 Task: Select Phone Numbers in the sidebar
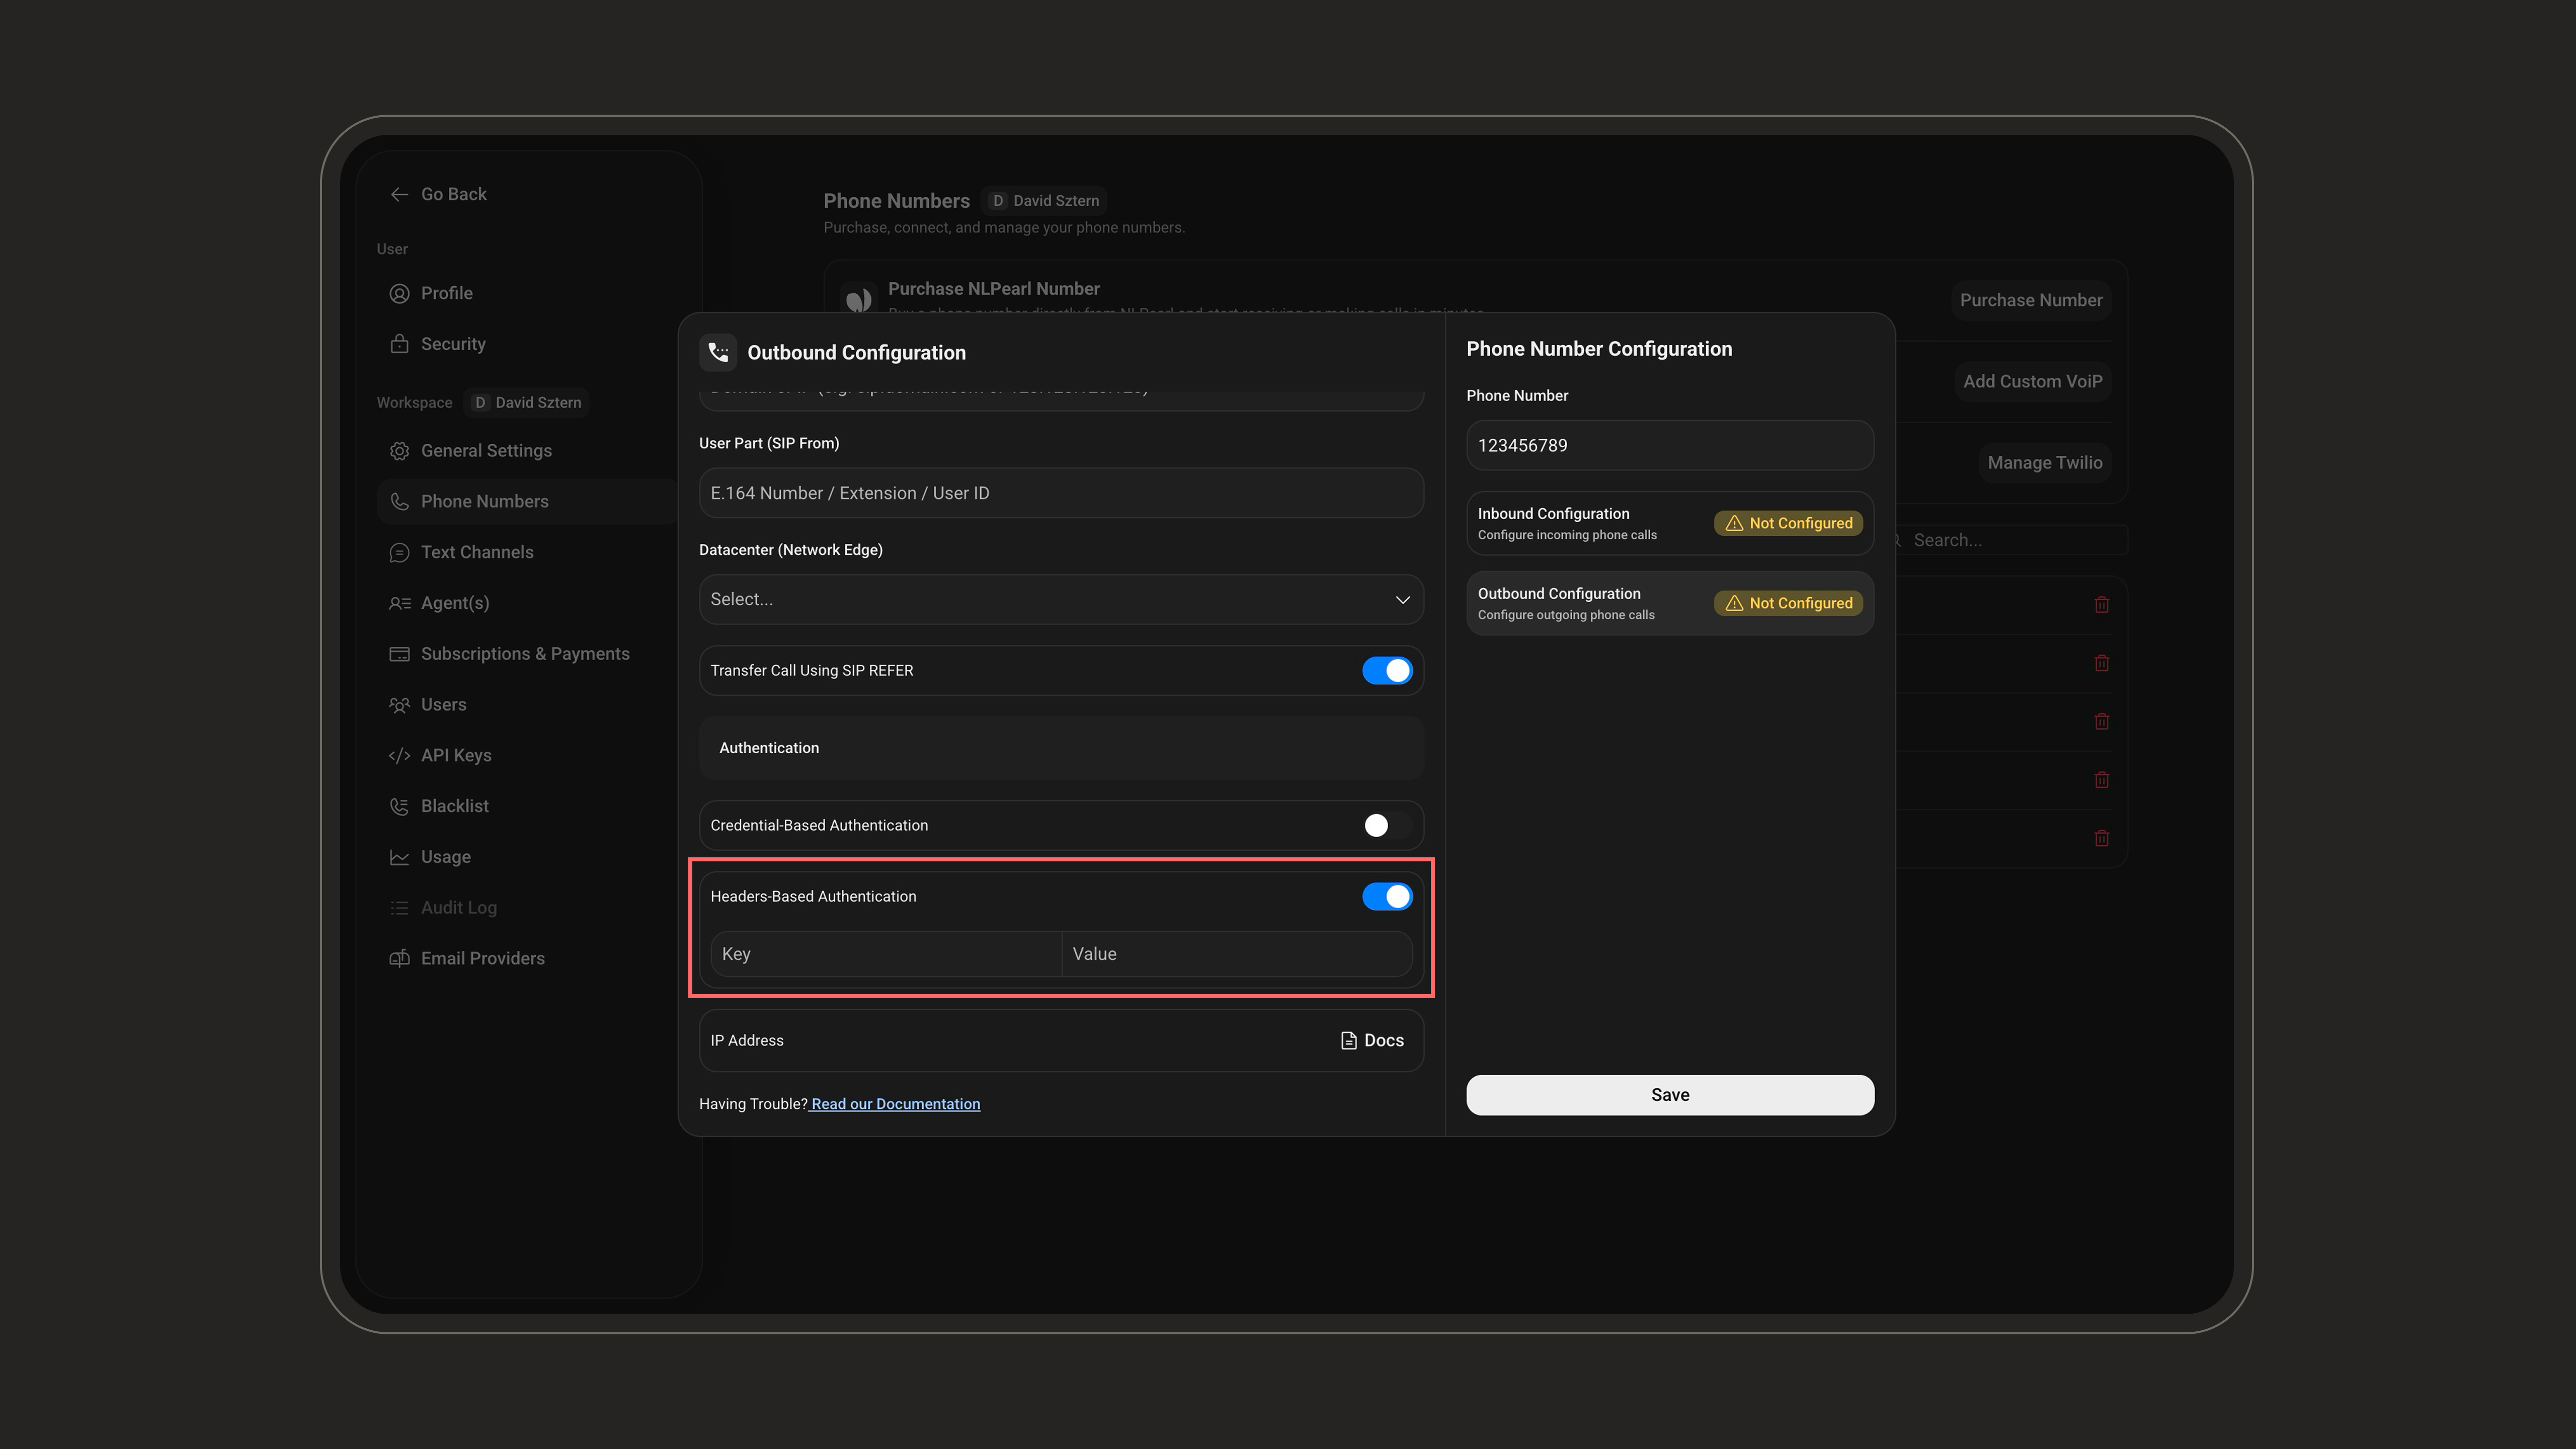pyautogui.click(x=528, y=501)
